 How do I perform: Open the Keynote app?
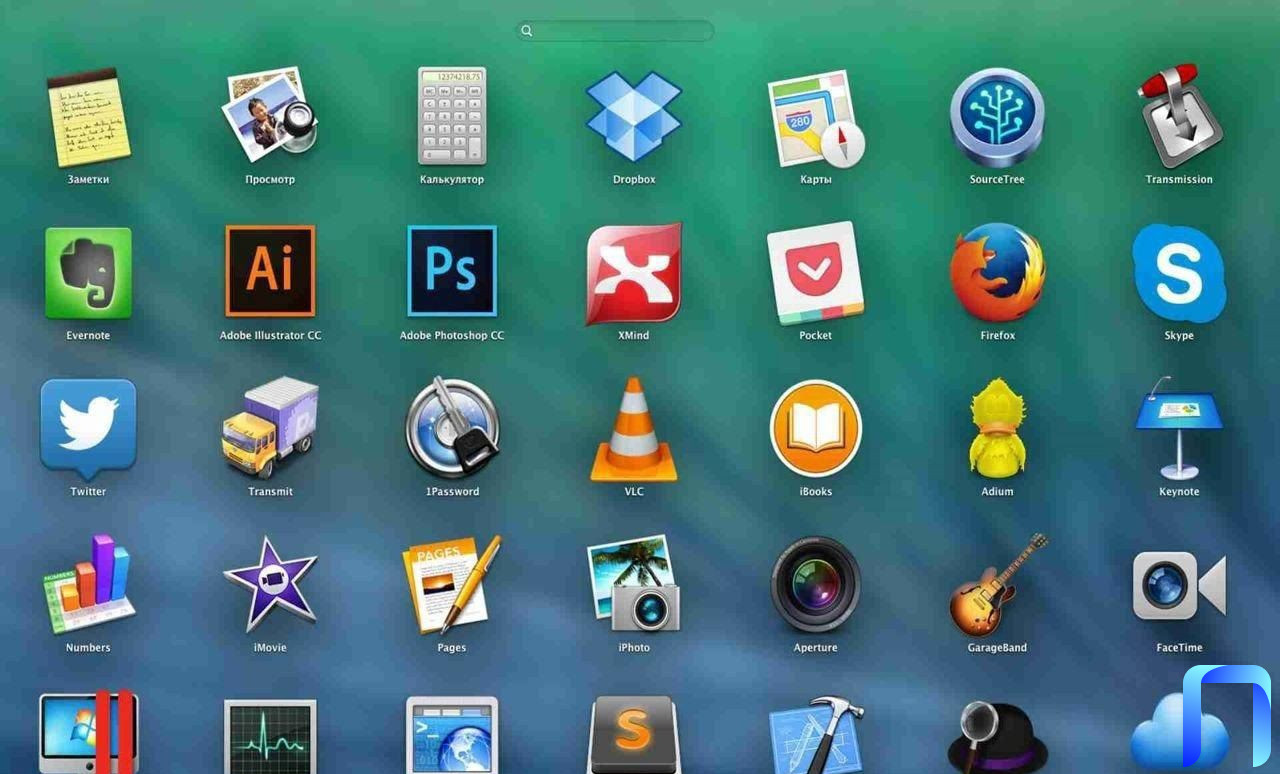(x=1179, y=428)
